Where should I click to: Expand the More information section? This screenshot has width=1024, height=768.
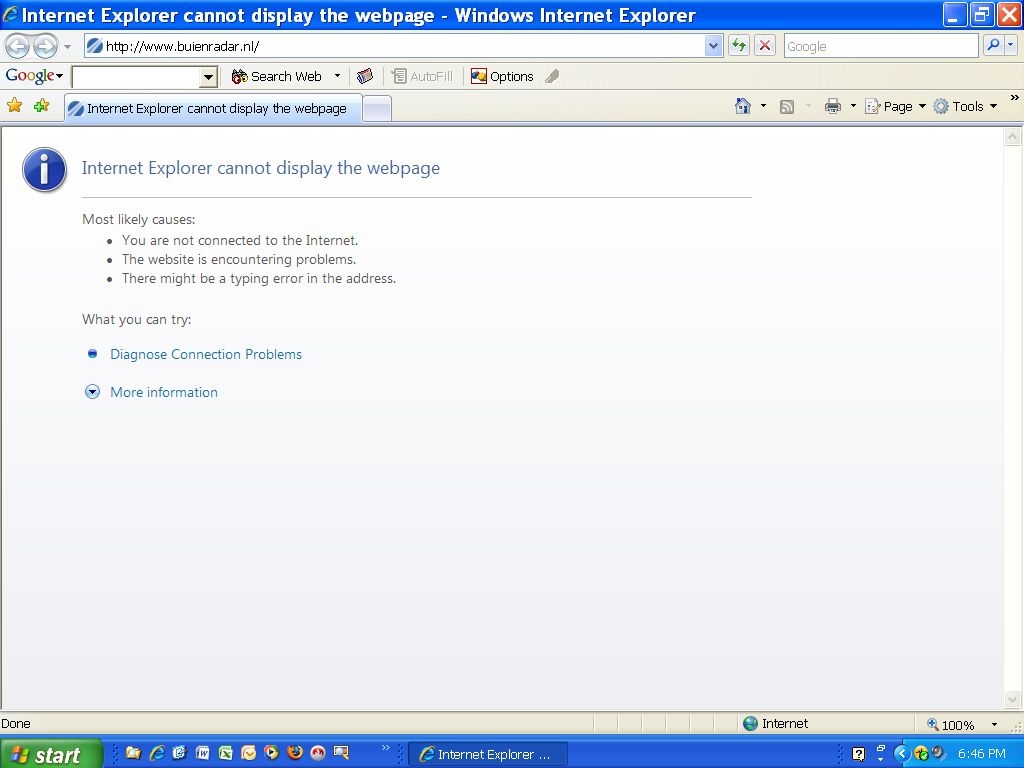click(163, 392)
